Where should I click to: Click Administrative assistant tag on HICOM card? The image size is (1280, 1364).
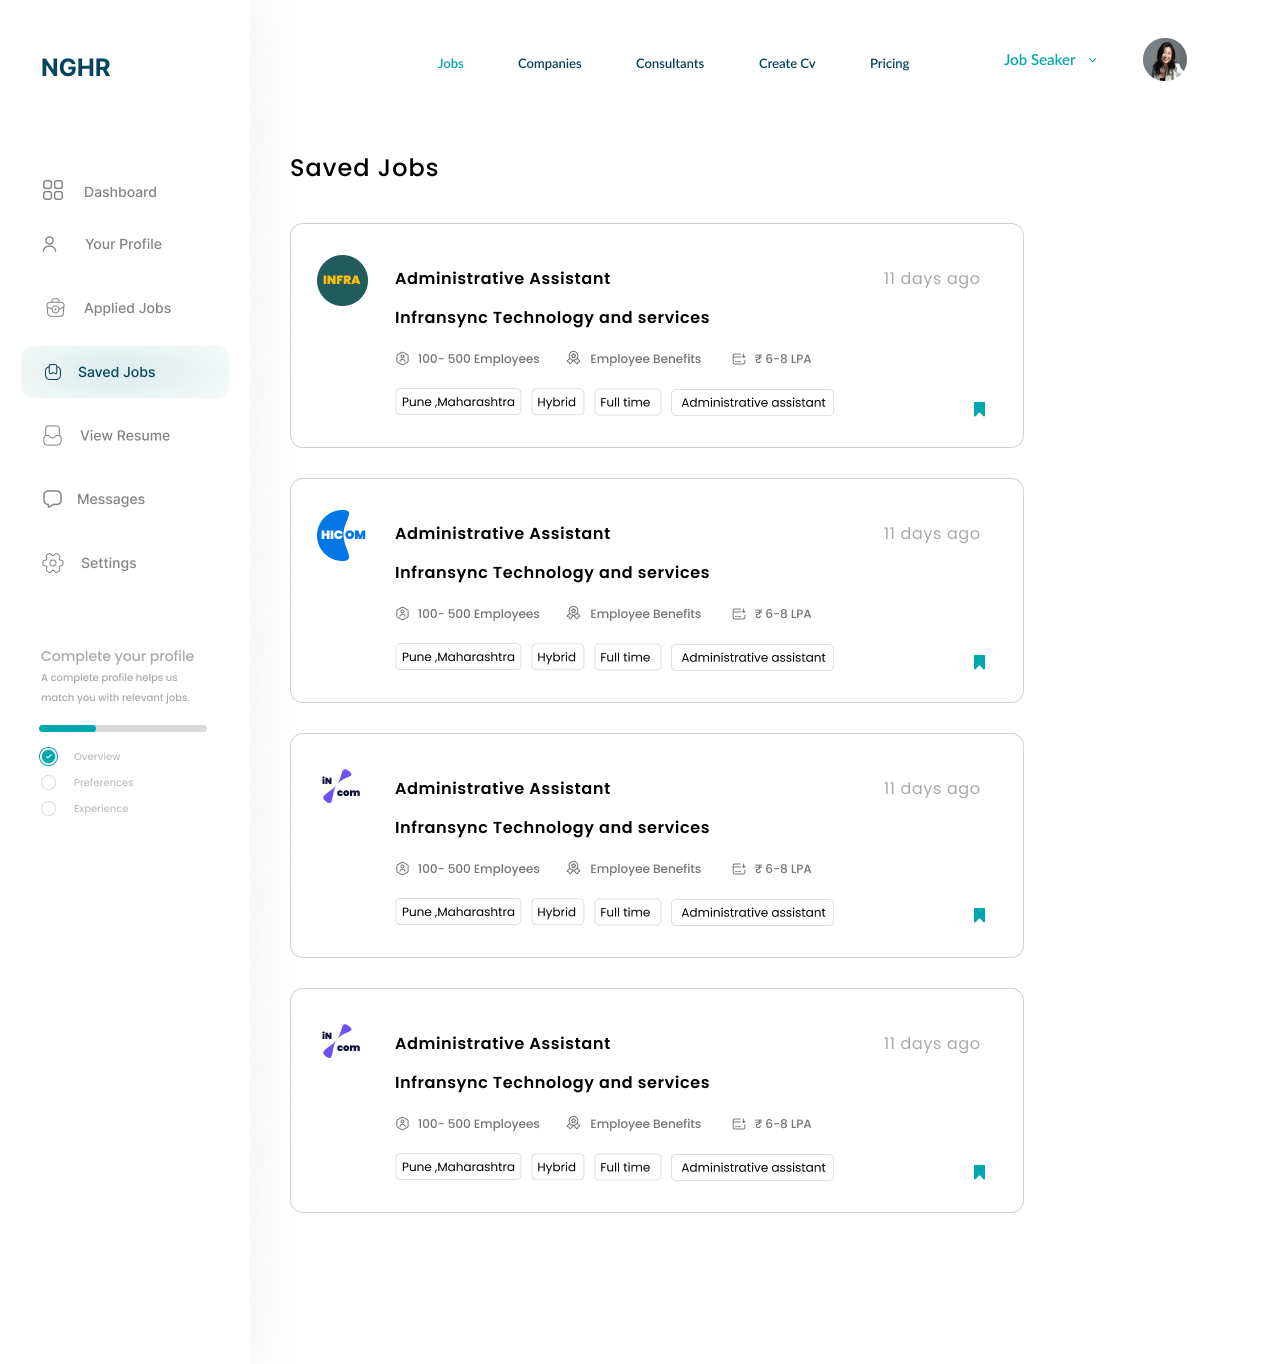click(x=752, y=657)
